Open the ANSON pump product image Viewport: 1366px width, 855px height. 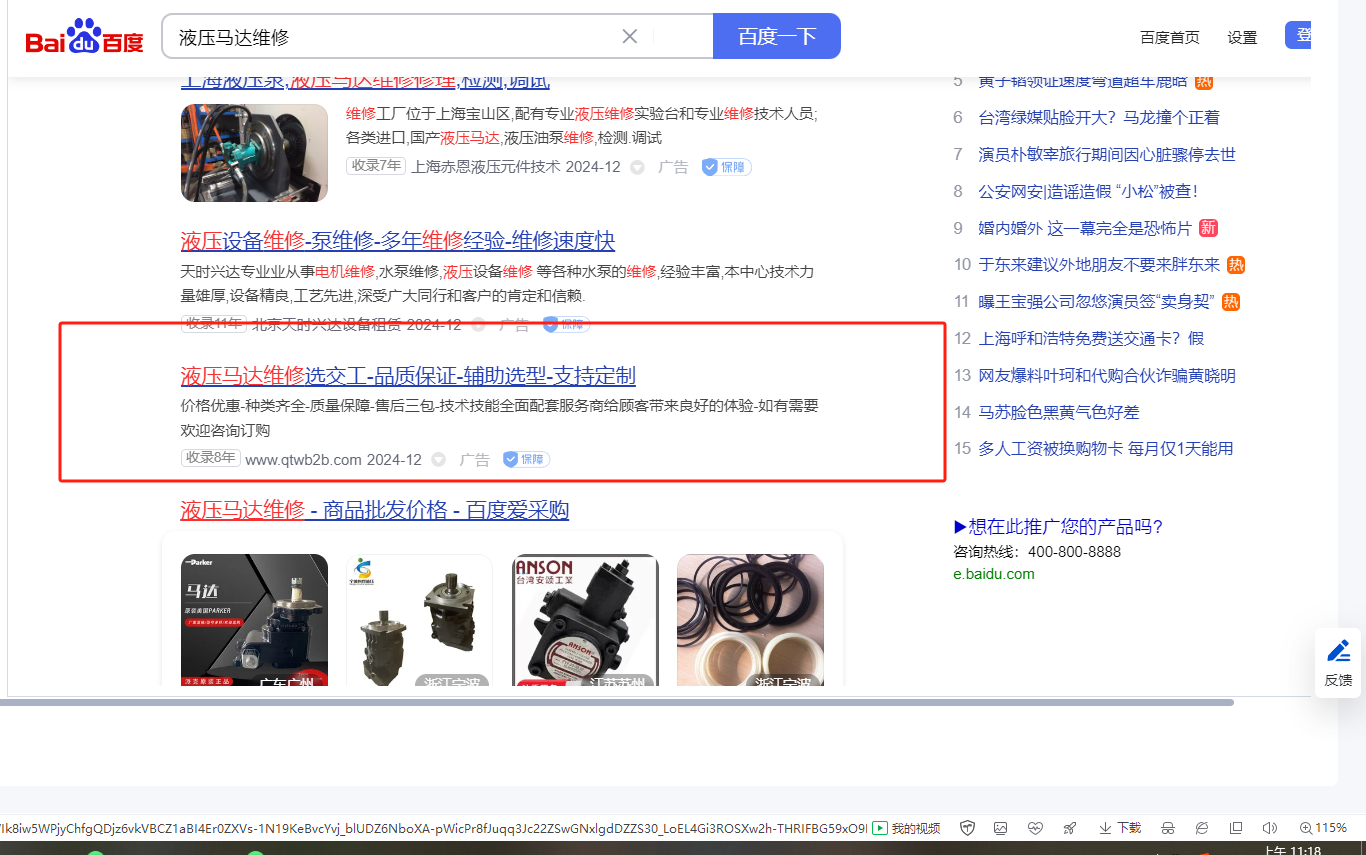point(585,620)
